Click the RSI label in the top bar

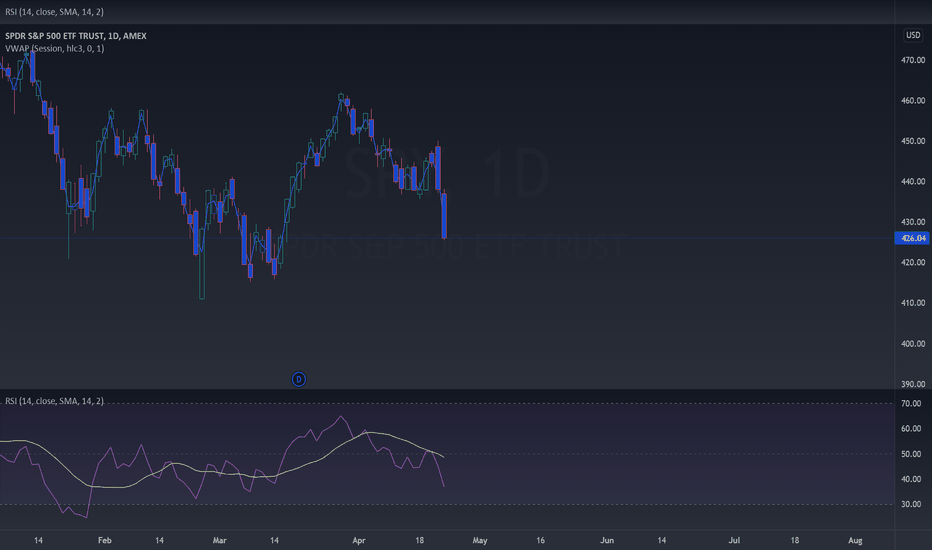click(x=54, y=11)
